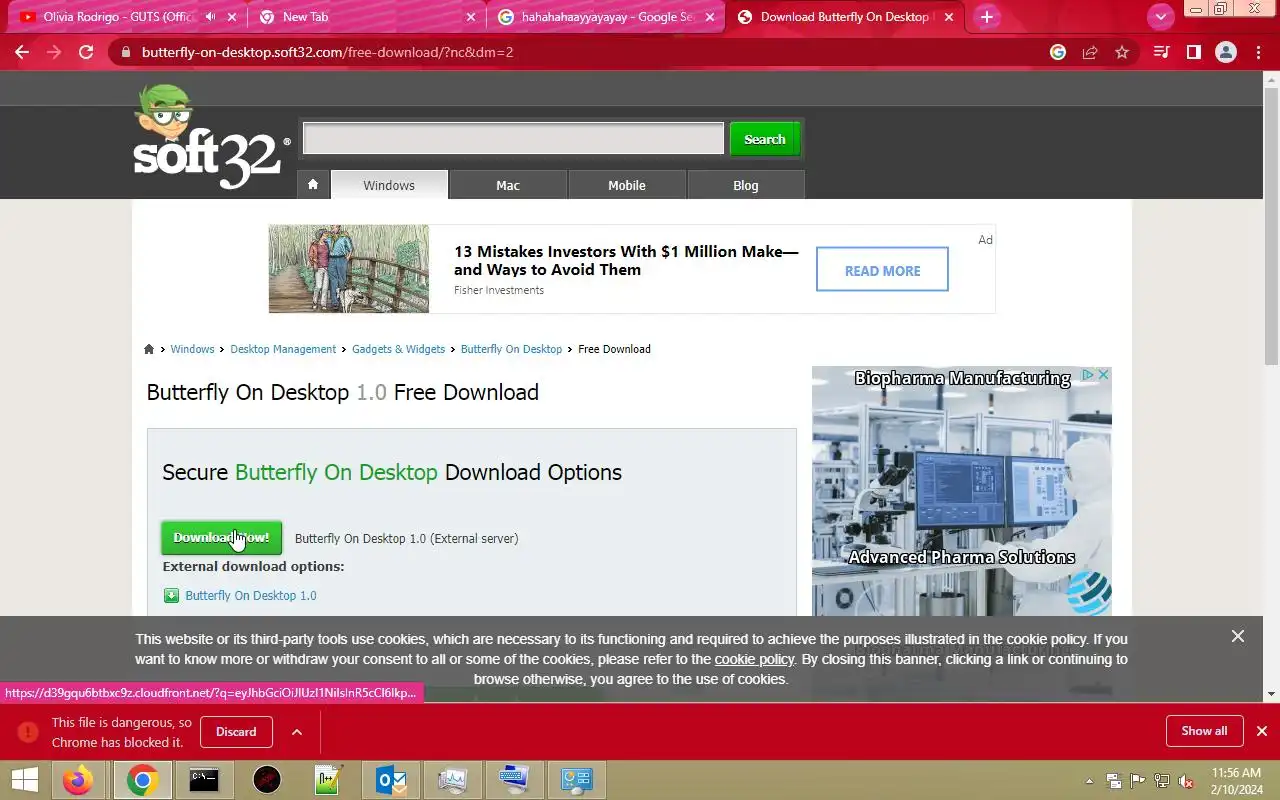Image resolution: width=1280 pixels, height=800 pixels.
Task: Expand the blocked download options caret
Action: point(297,731)
